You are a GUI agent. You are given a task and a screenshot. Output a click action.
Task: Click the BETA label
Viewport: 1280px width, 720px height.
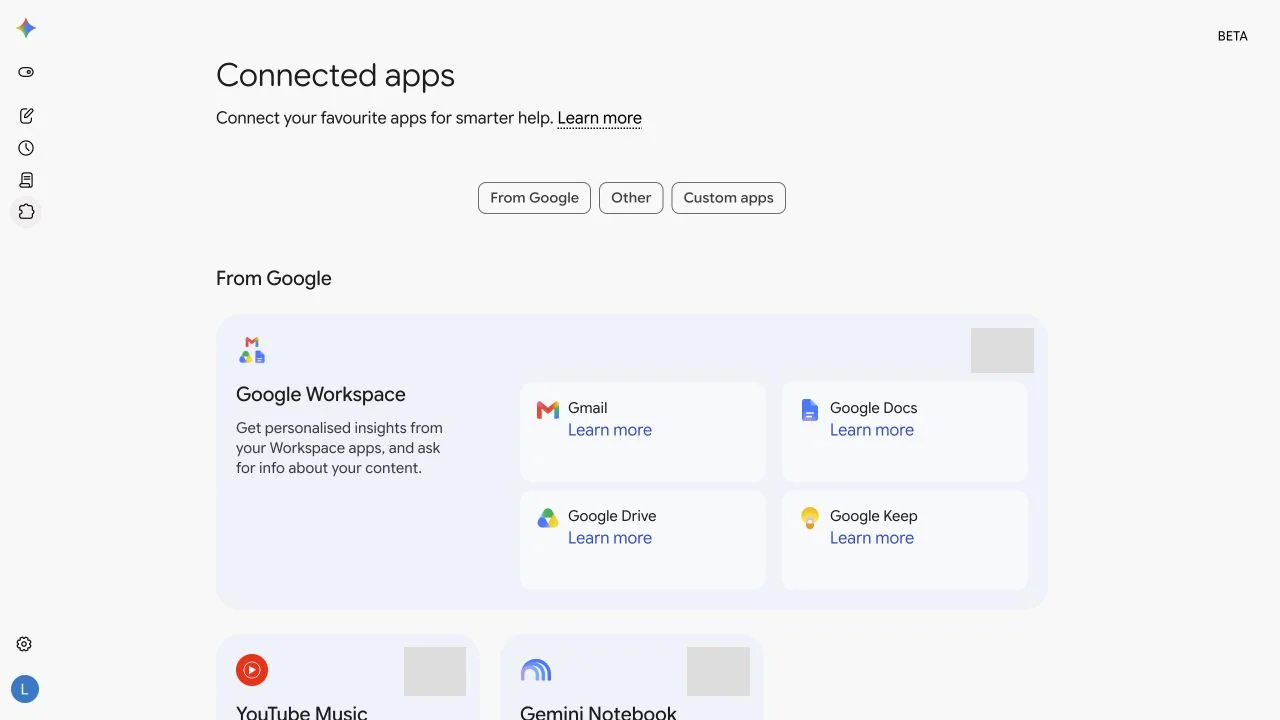click(x=1232, y=36)
